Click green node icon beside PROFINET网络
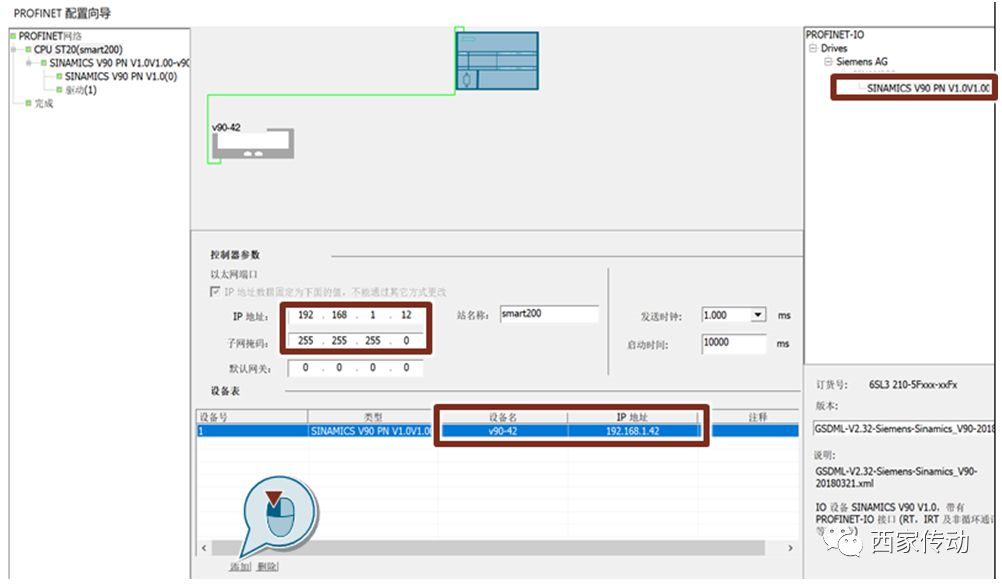Screen dimensions: 1002x586 point(13,36)
